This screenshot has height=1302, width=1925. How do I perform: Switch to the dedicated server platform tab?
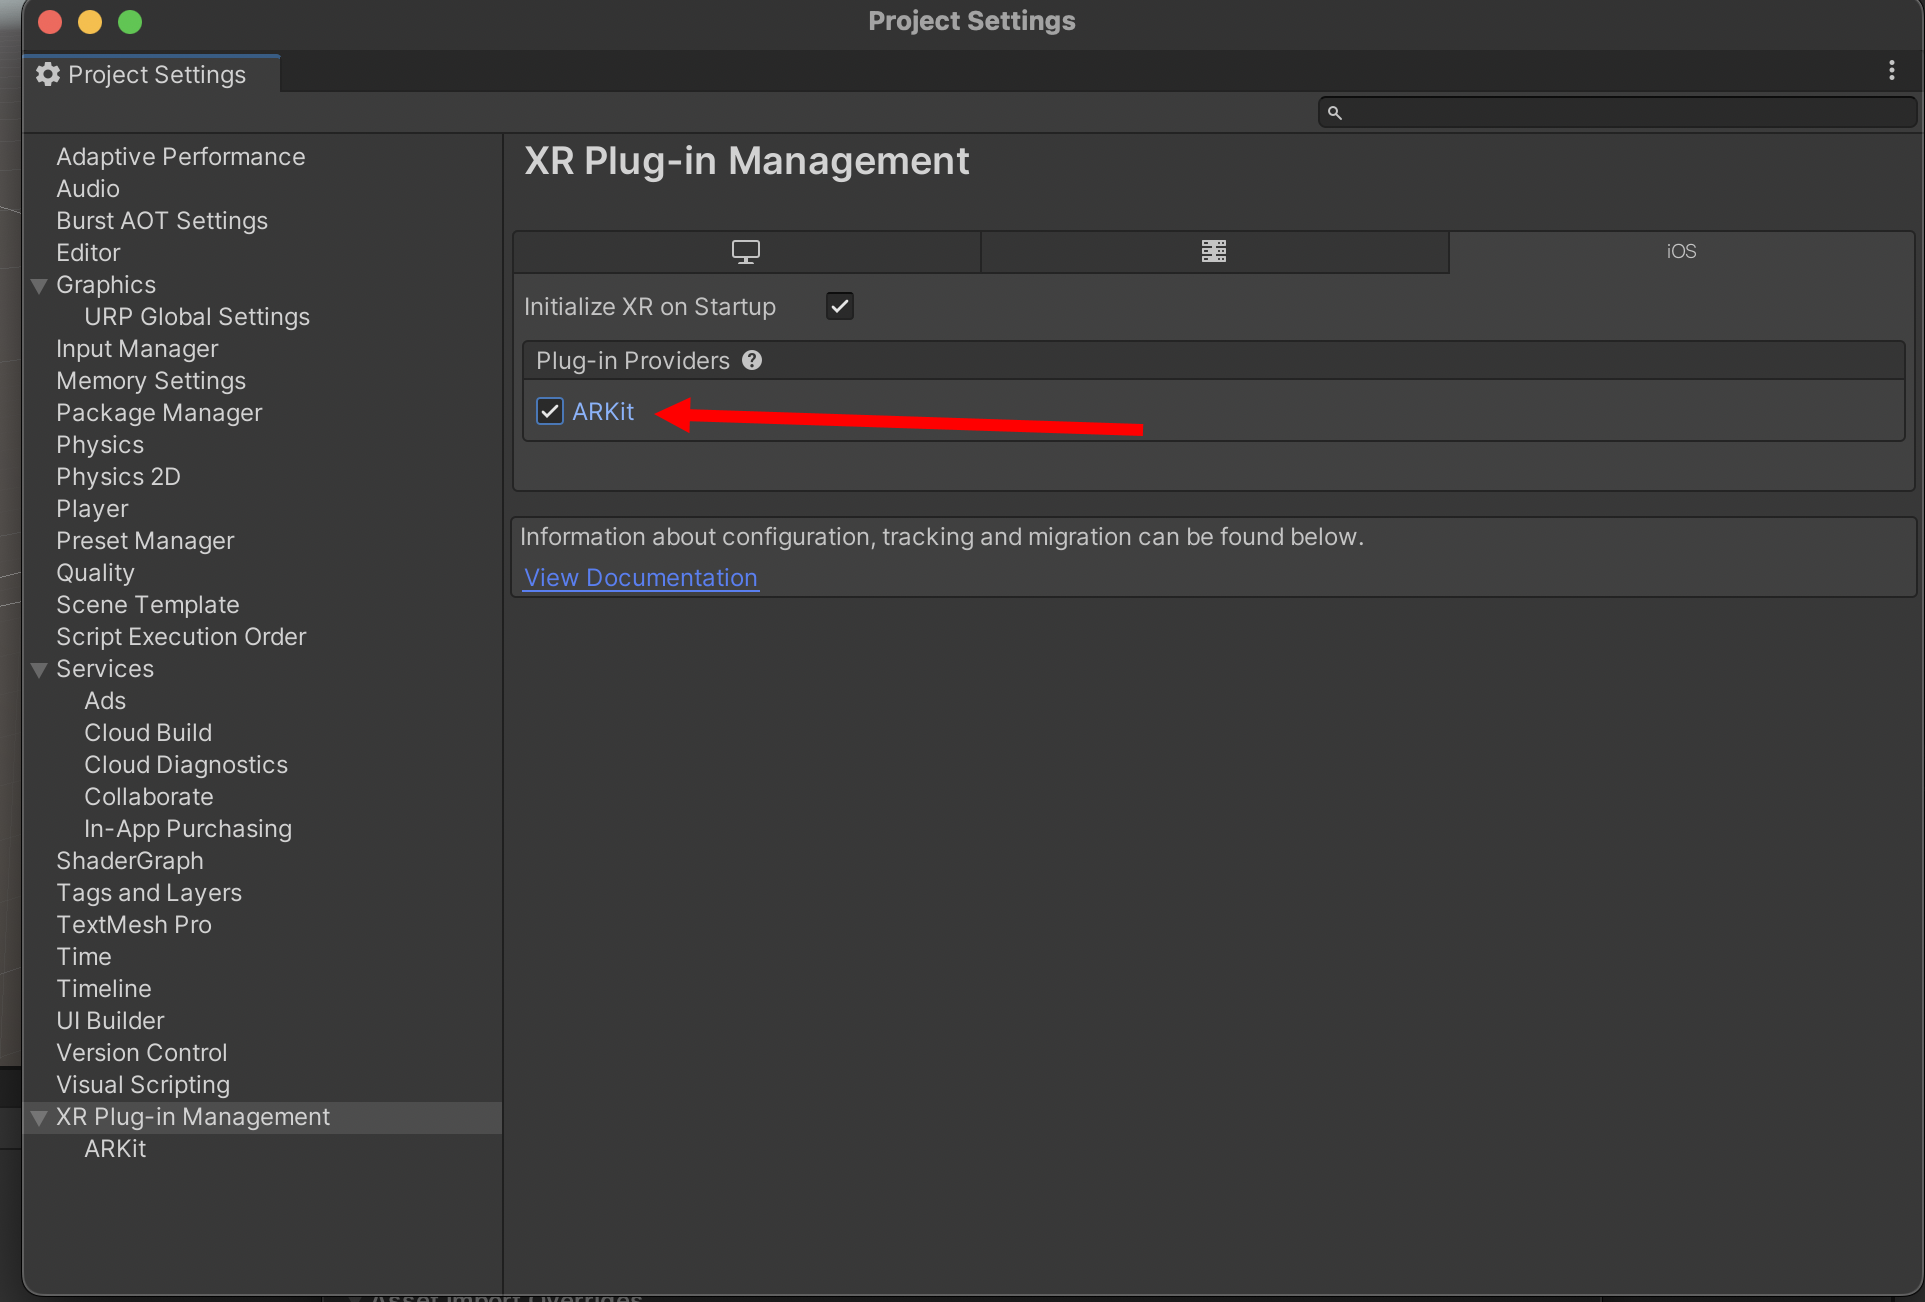point(1214,252)
